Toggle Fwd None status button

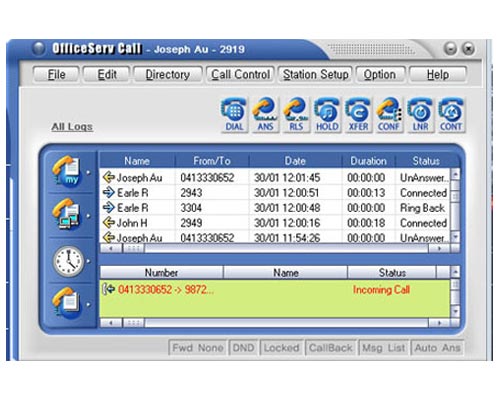click(197, 348)
